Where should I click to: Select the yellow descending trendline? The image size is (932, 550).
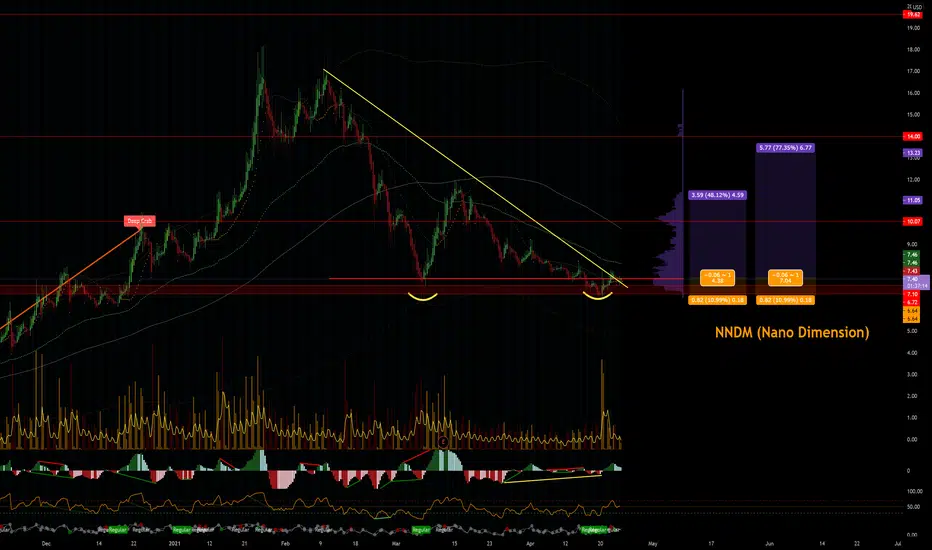[x=476, y=178]
